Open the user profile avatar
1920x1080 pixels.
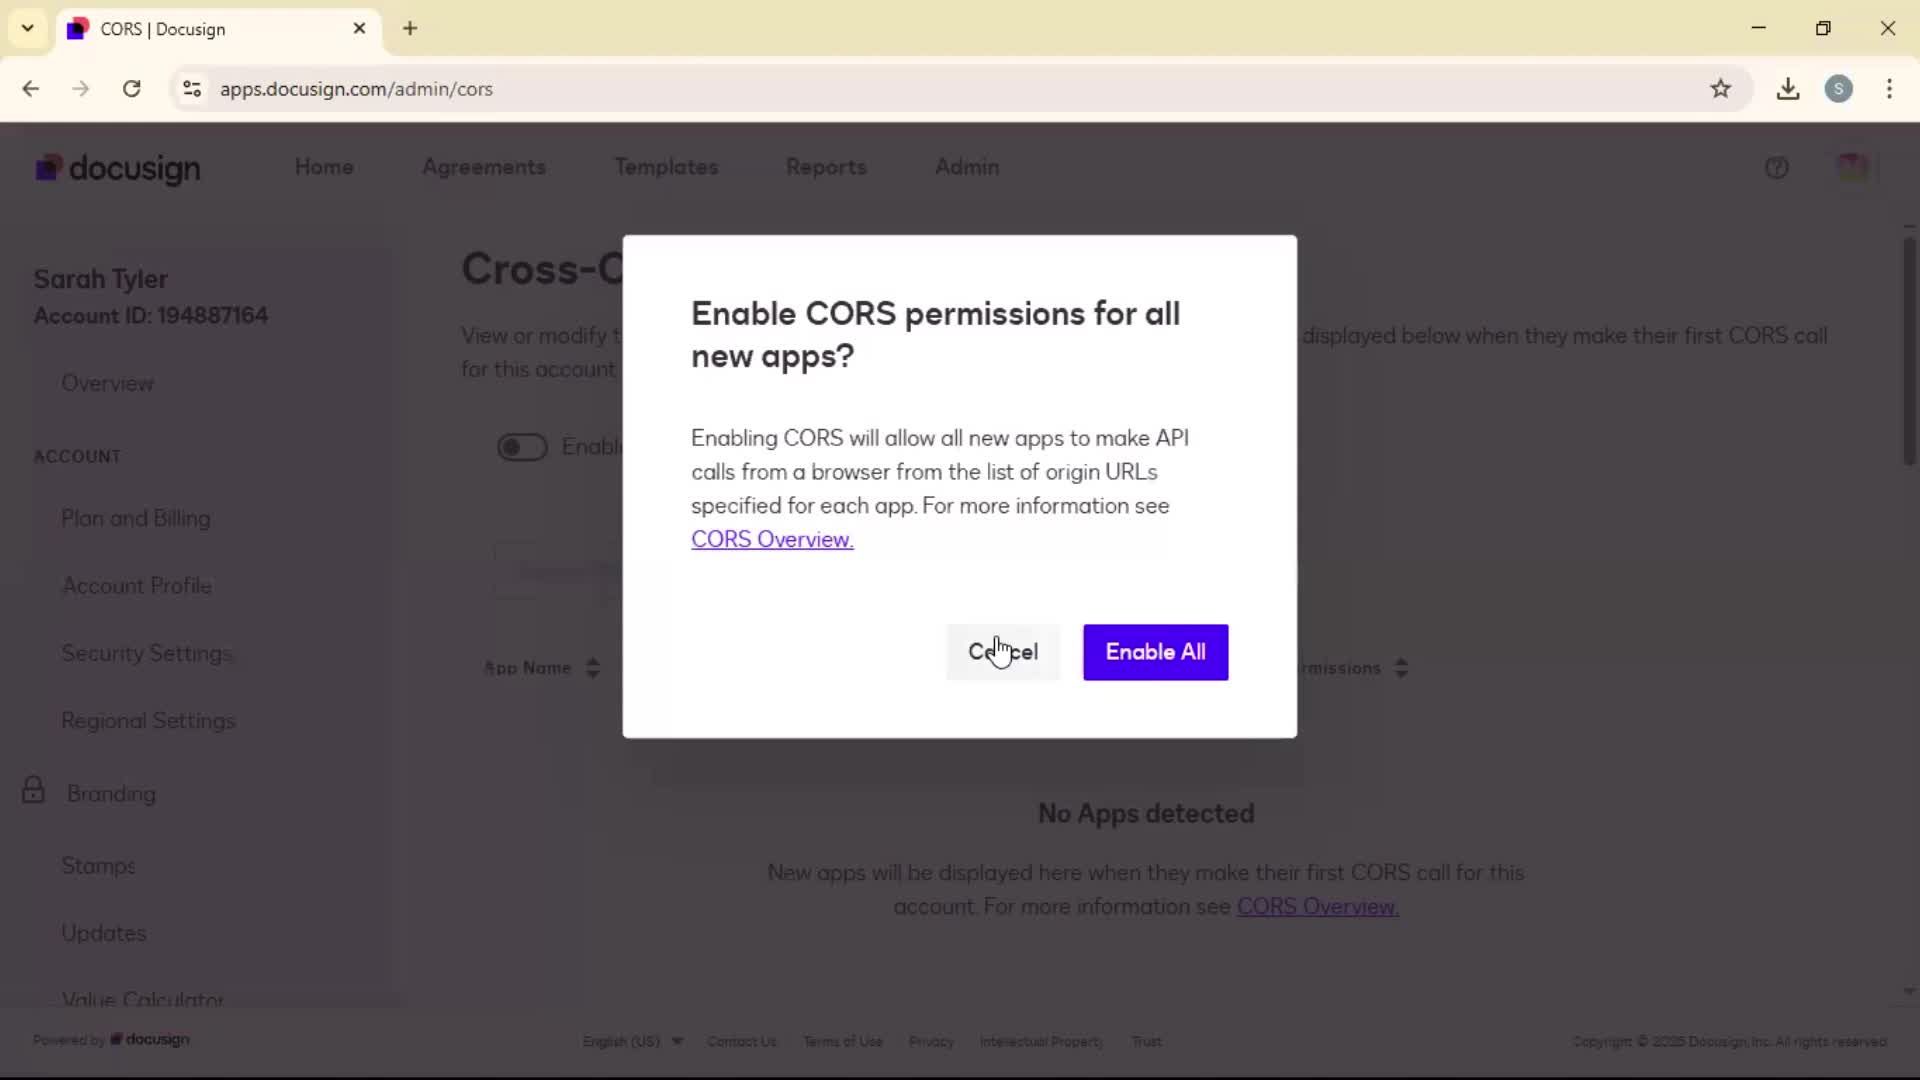coord(1852,167)
